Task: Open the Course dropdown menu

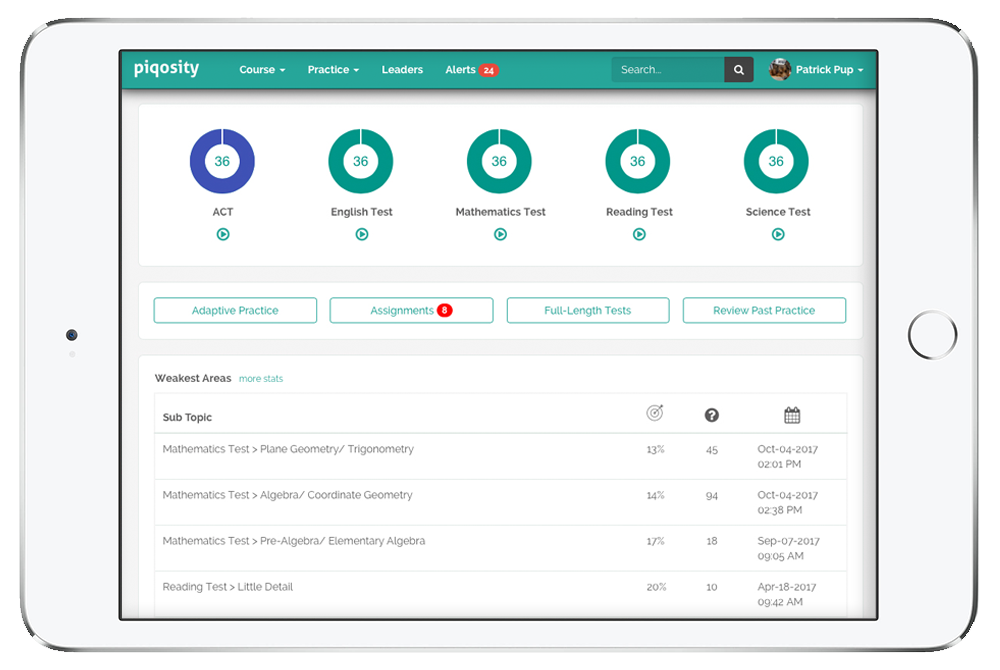Action: point(262,70)
